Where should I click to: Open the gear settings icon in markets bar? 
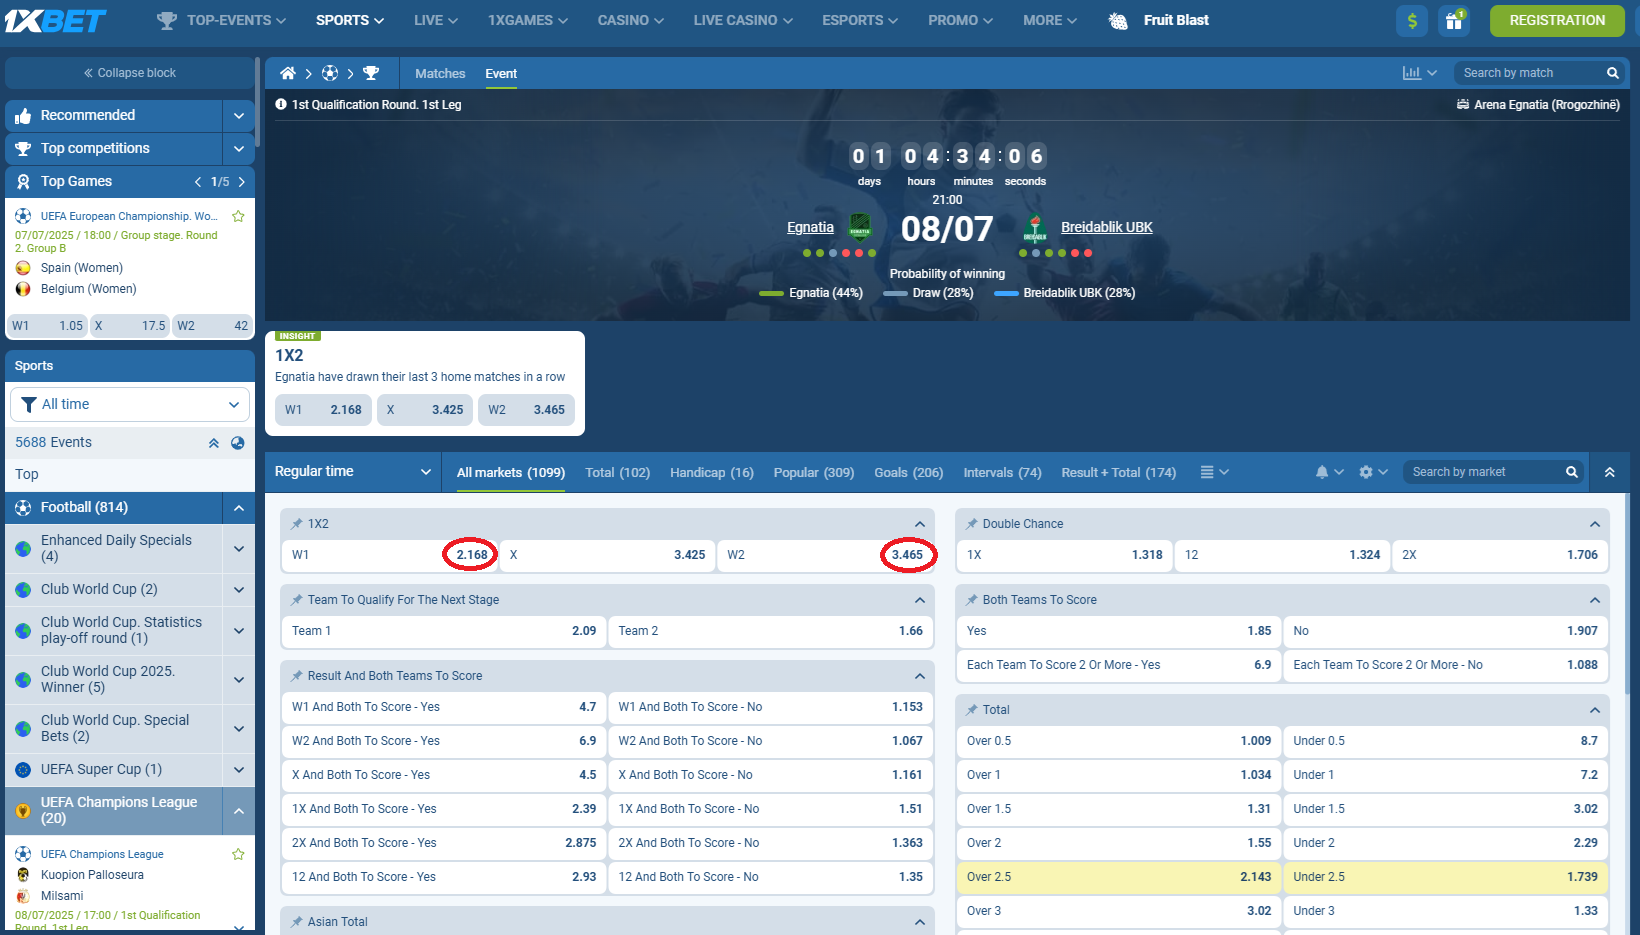(1366, 472)
